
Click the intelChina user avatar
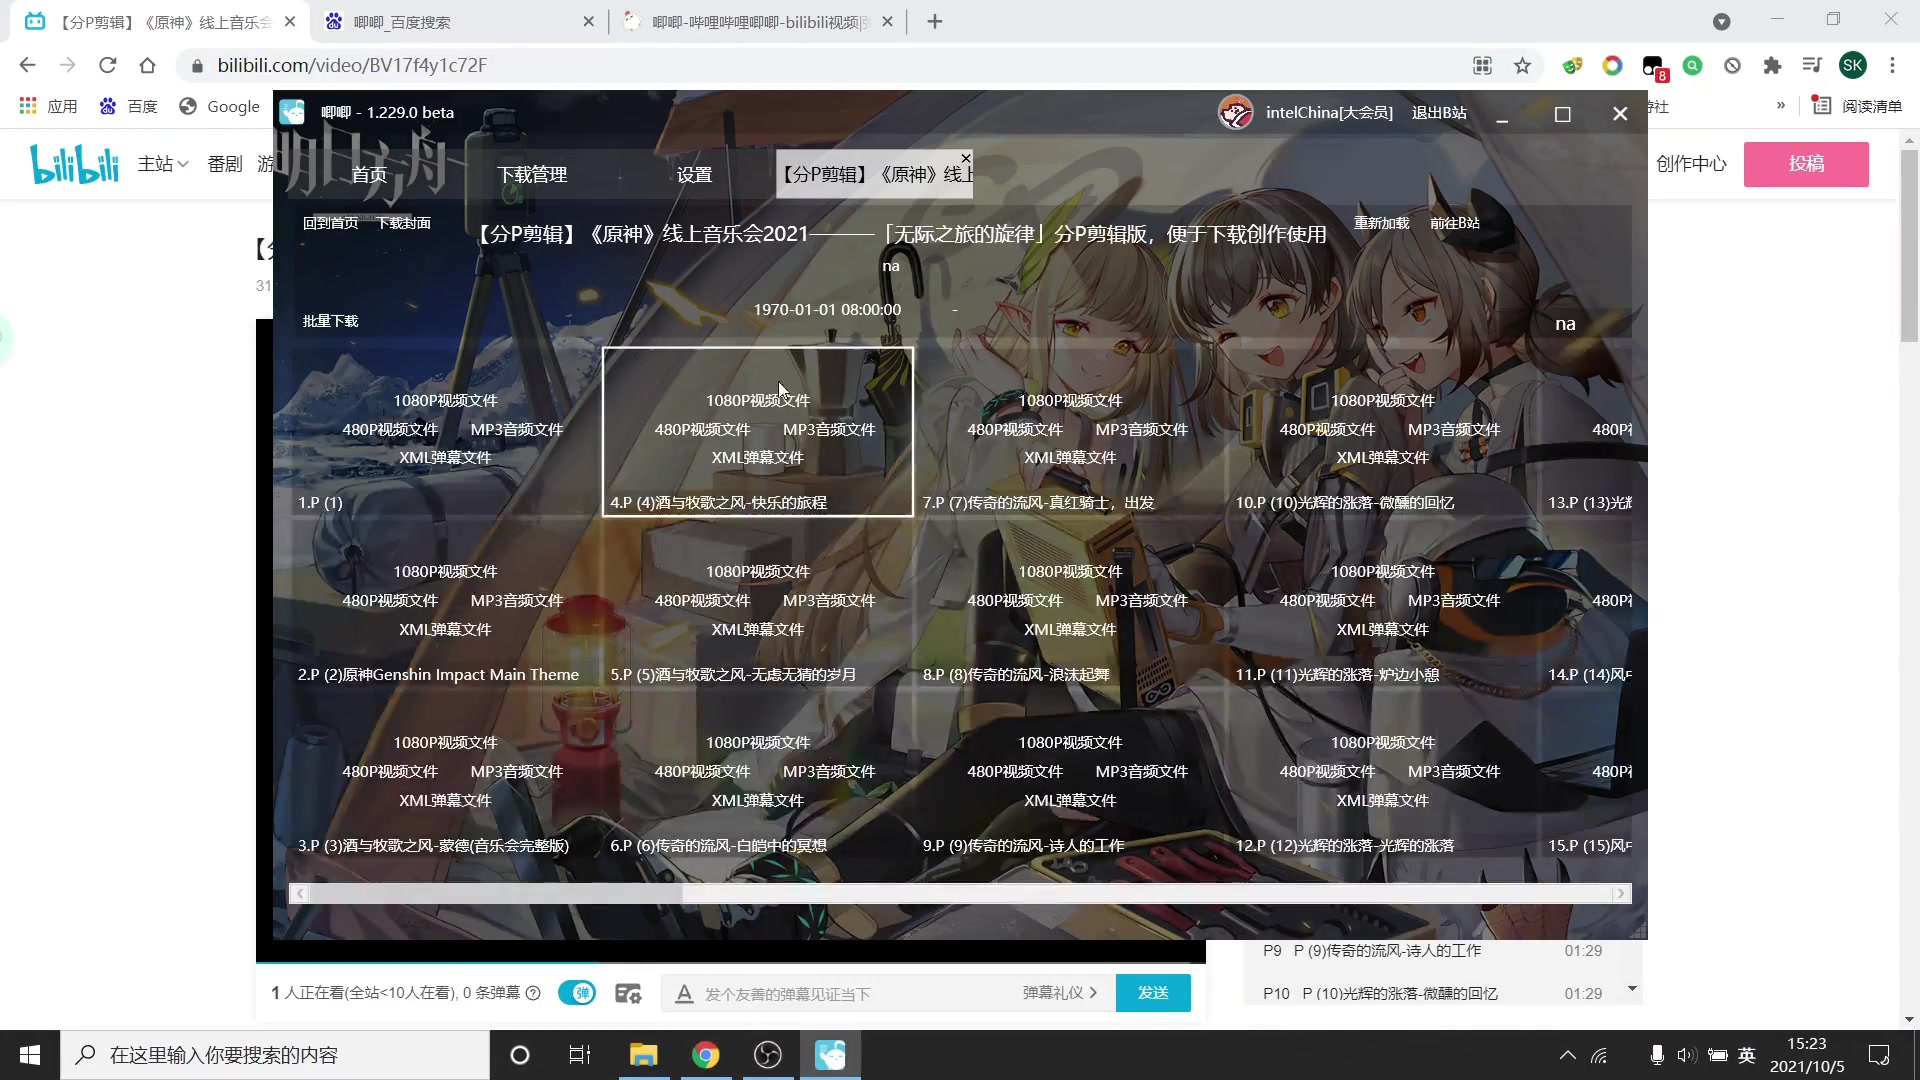tap(1235, 112)
